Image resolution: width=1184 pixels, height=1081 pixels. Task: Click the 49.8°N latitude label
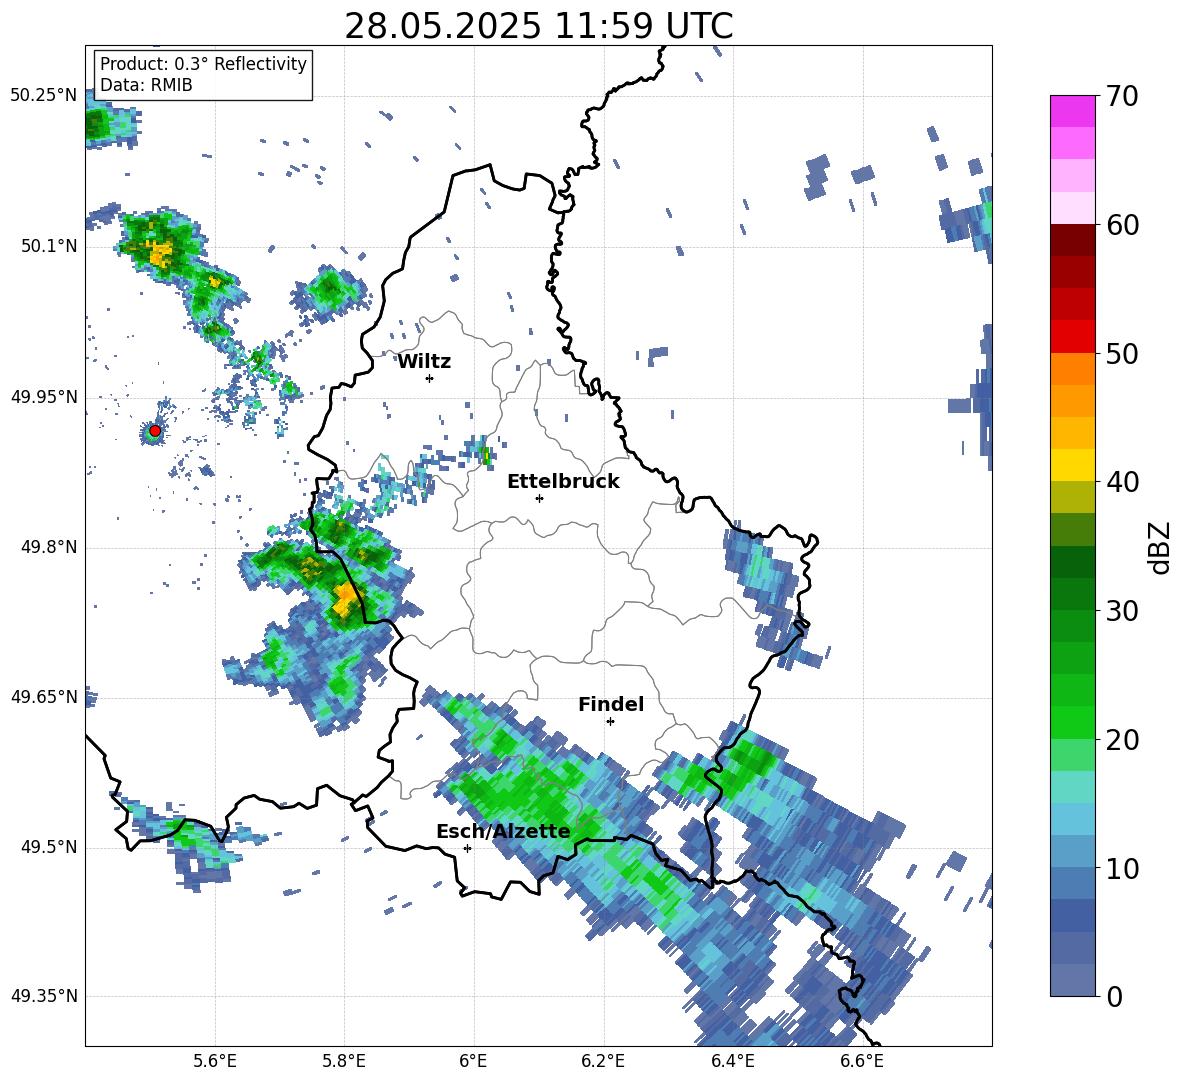(50, 547)
